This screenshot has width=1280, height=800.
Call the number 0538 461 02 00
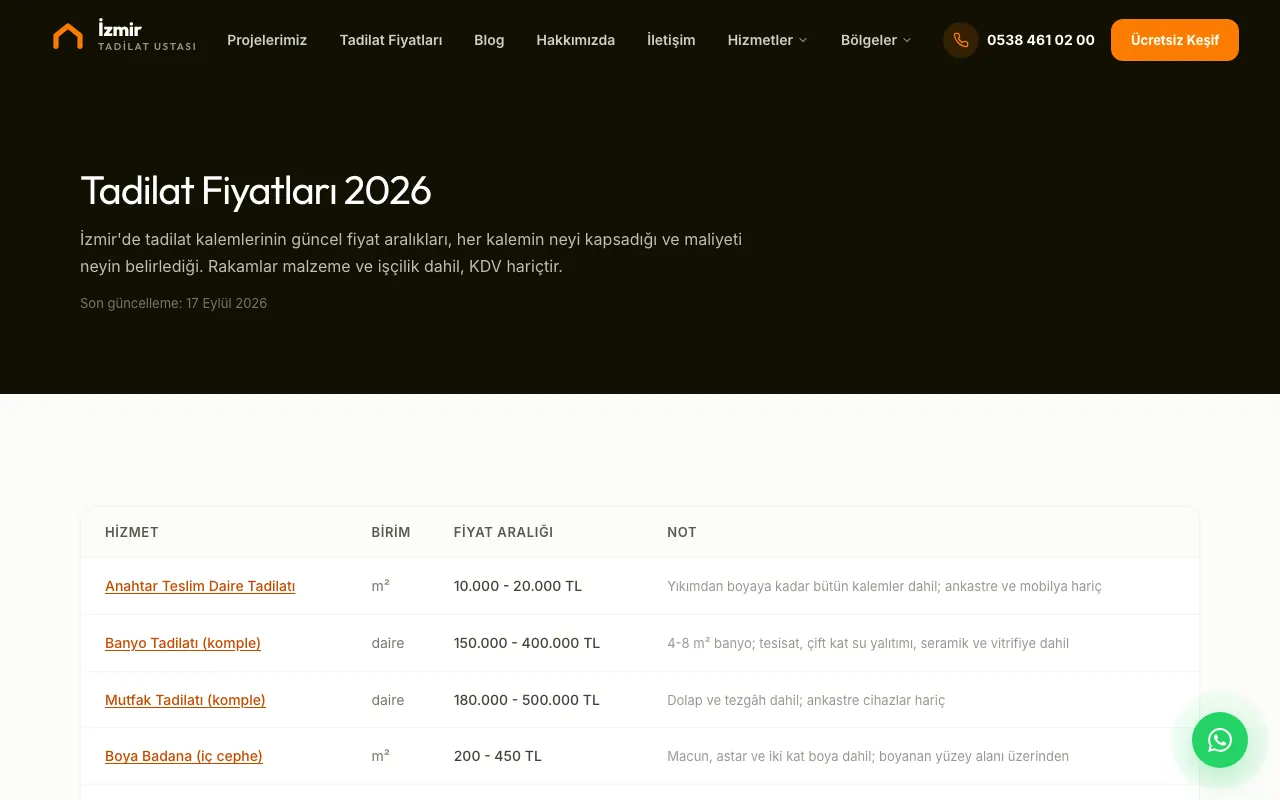(1041, 40)
